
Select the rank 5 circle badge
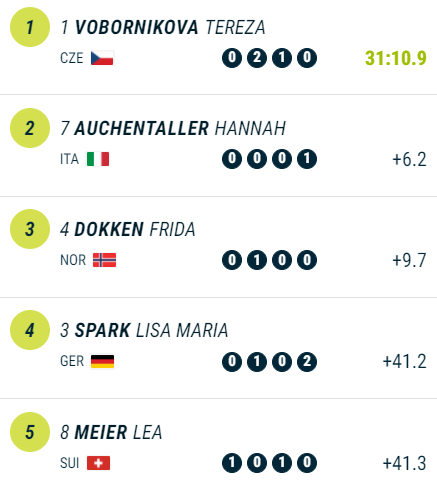[30, 432]
